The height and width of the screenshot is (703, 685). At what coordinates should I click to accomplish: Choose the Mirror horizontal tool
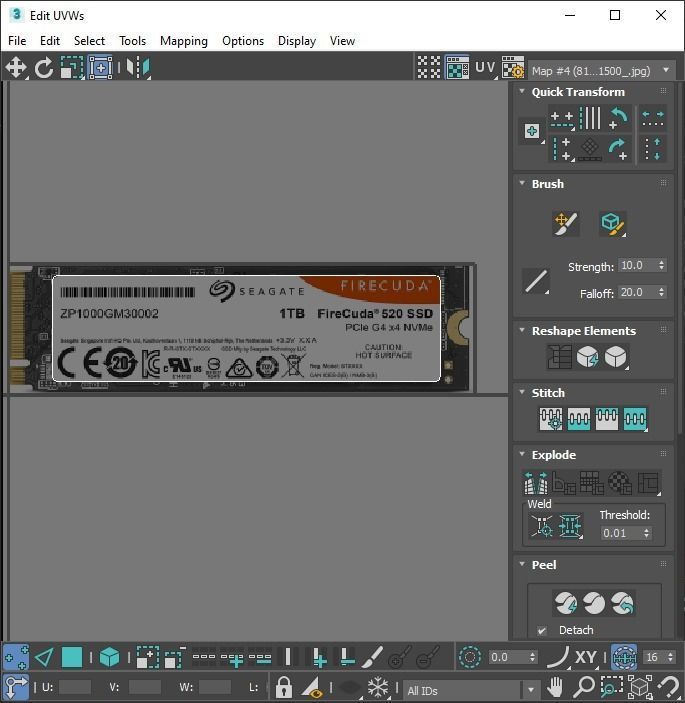pos(138,68)
